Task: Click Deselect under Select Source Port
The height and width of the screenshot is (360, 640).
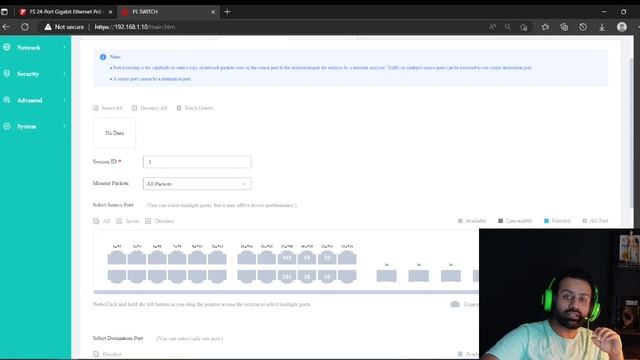Action: click(x=160, y=221)
